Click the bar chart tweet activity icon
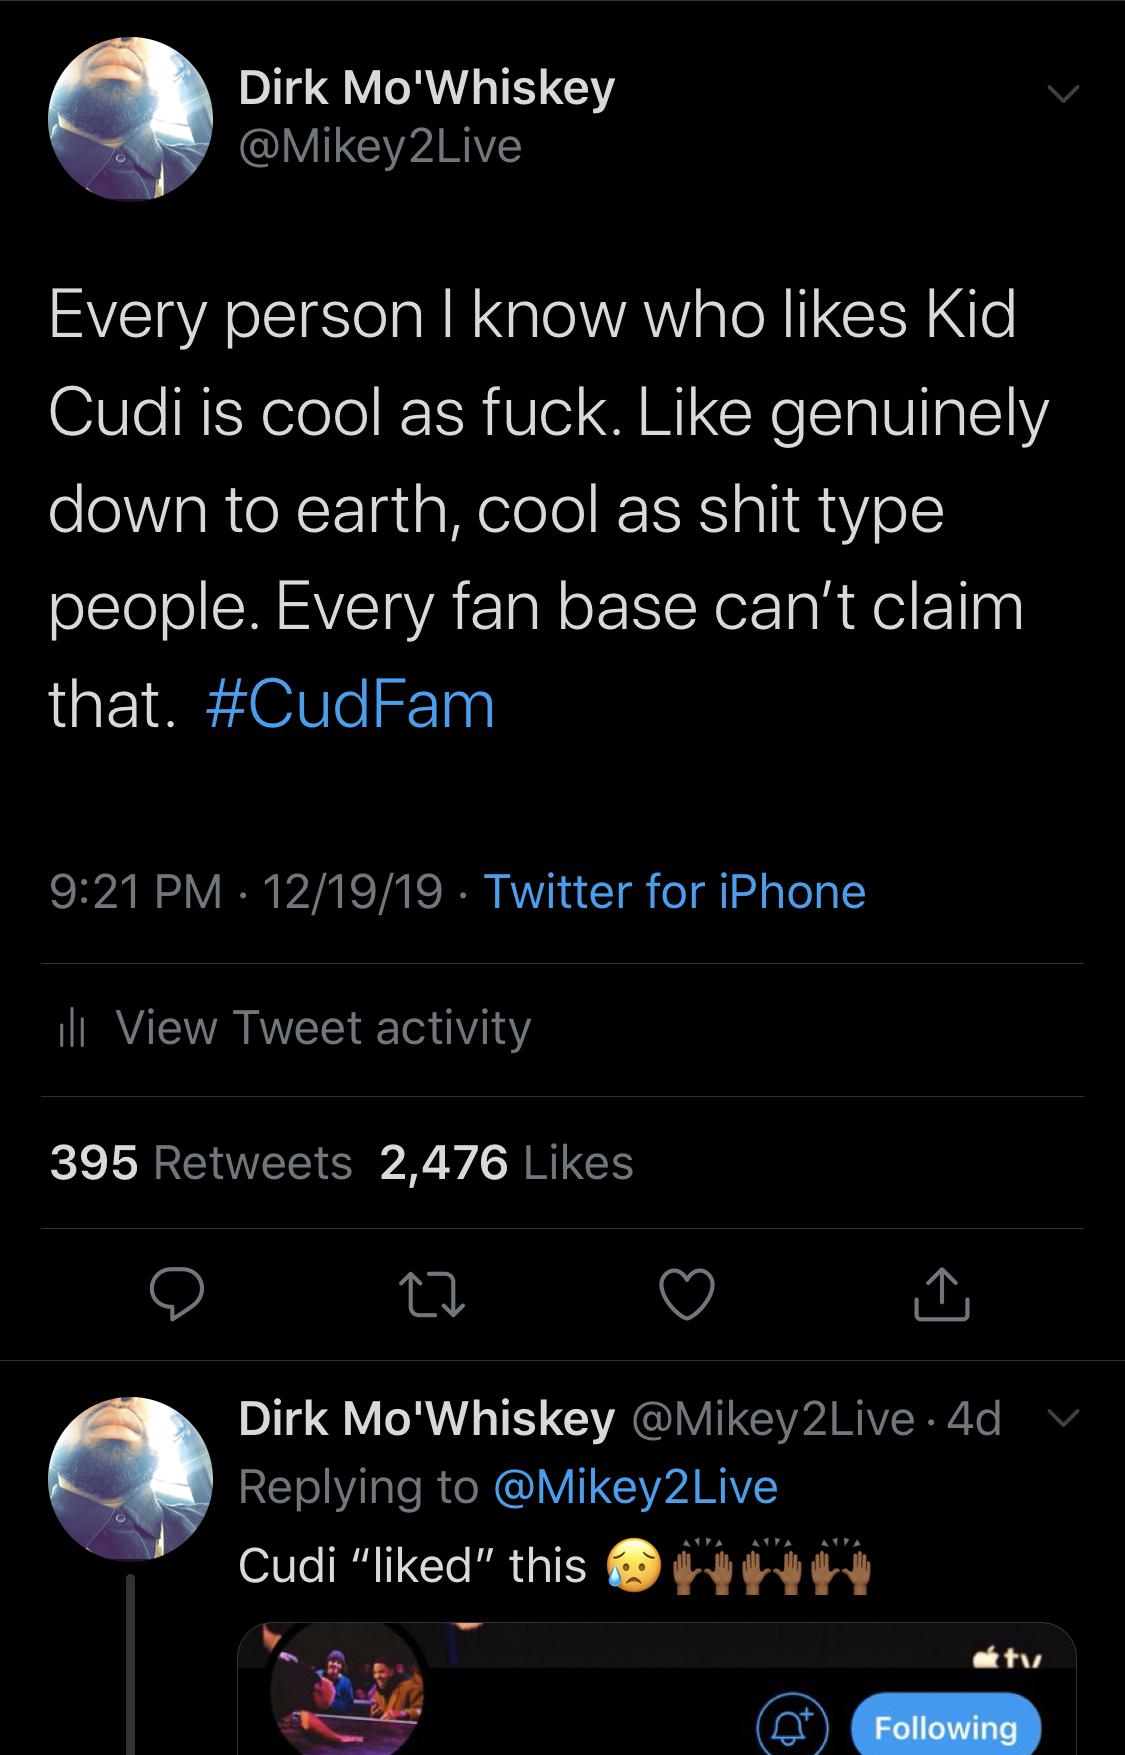Screen dimensions: 1125x1755 [x=70, y=1028]
